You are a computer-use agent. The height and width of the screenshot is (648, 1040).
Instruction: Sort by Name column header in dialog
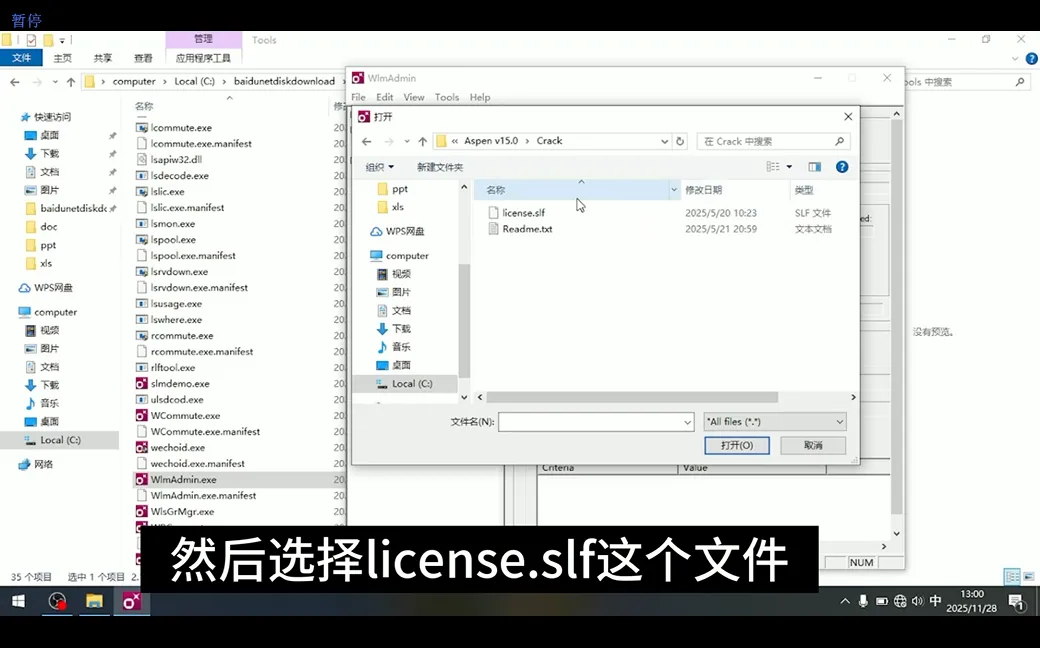click(x=574, y=190)
